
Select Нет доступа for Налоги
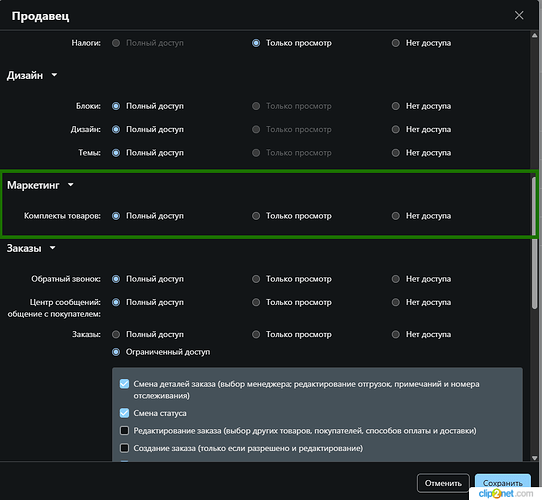coord(395,43)
